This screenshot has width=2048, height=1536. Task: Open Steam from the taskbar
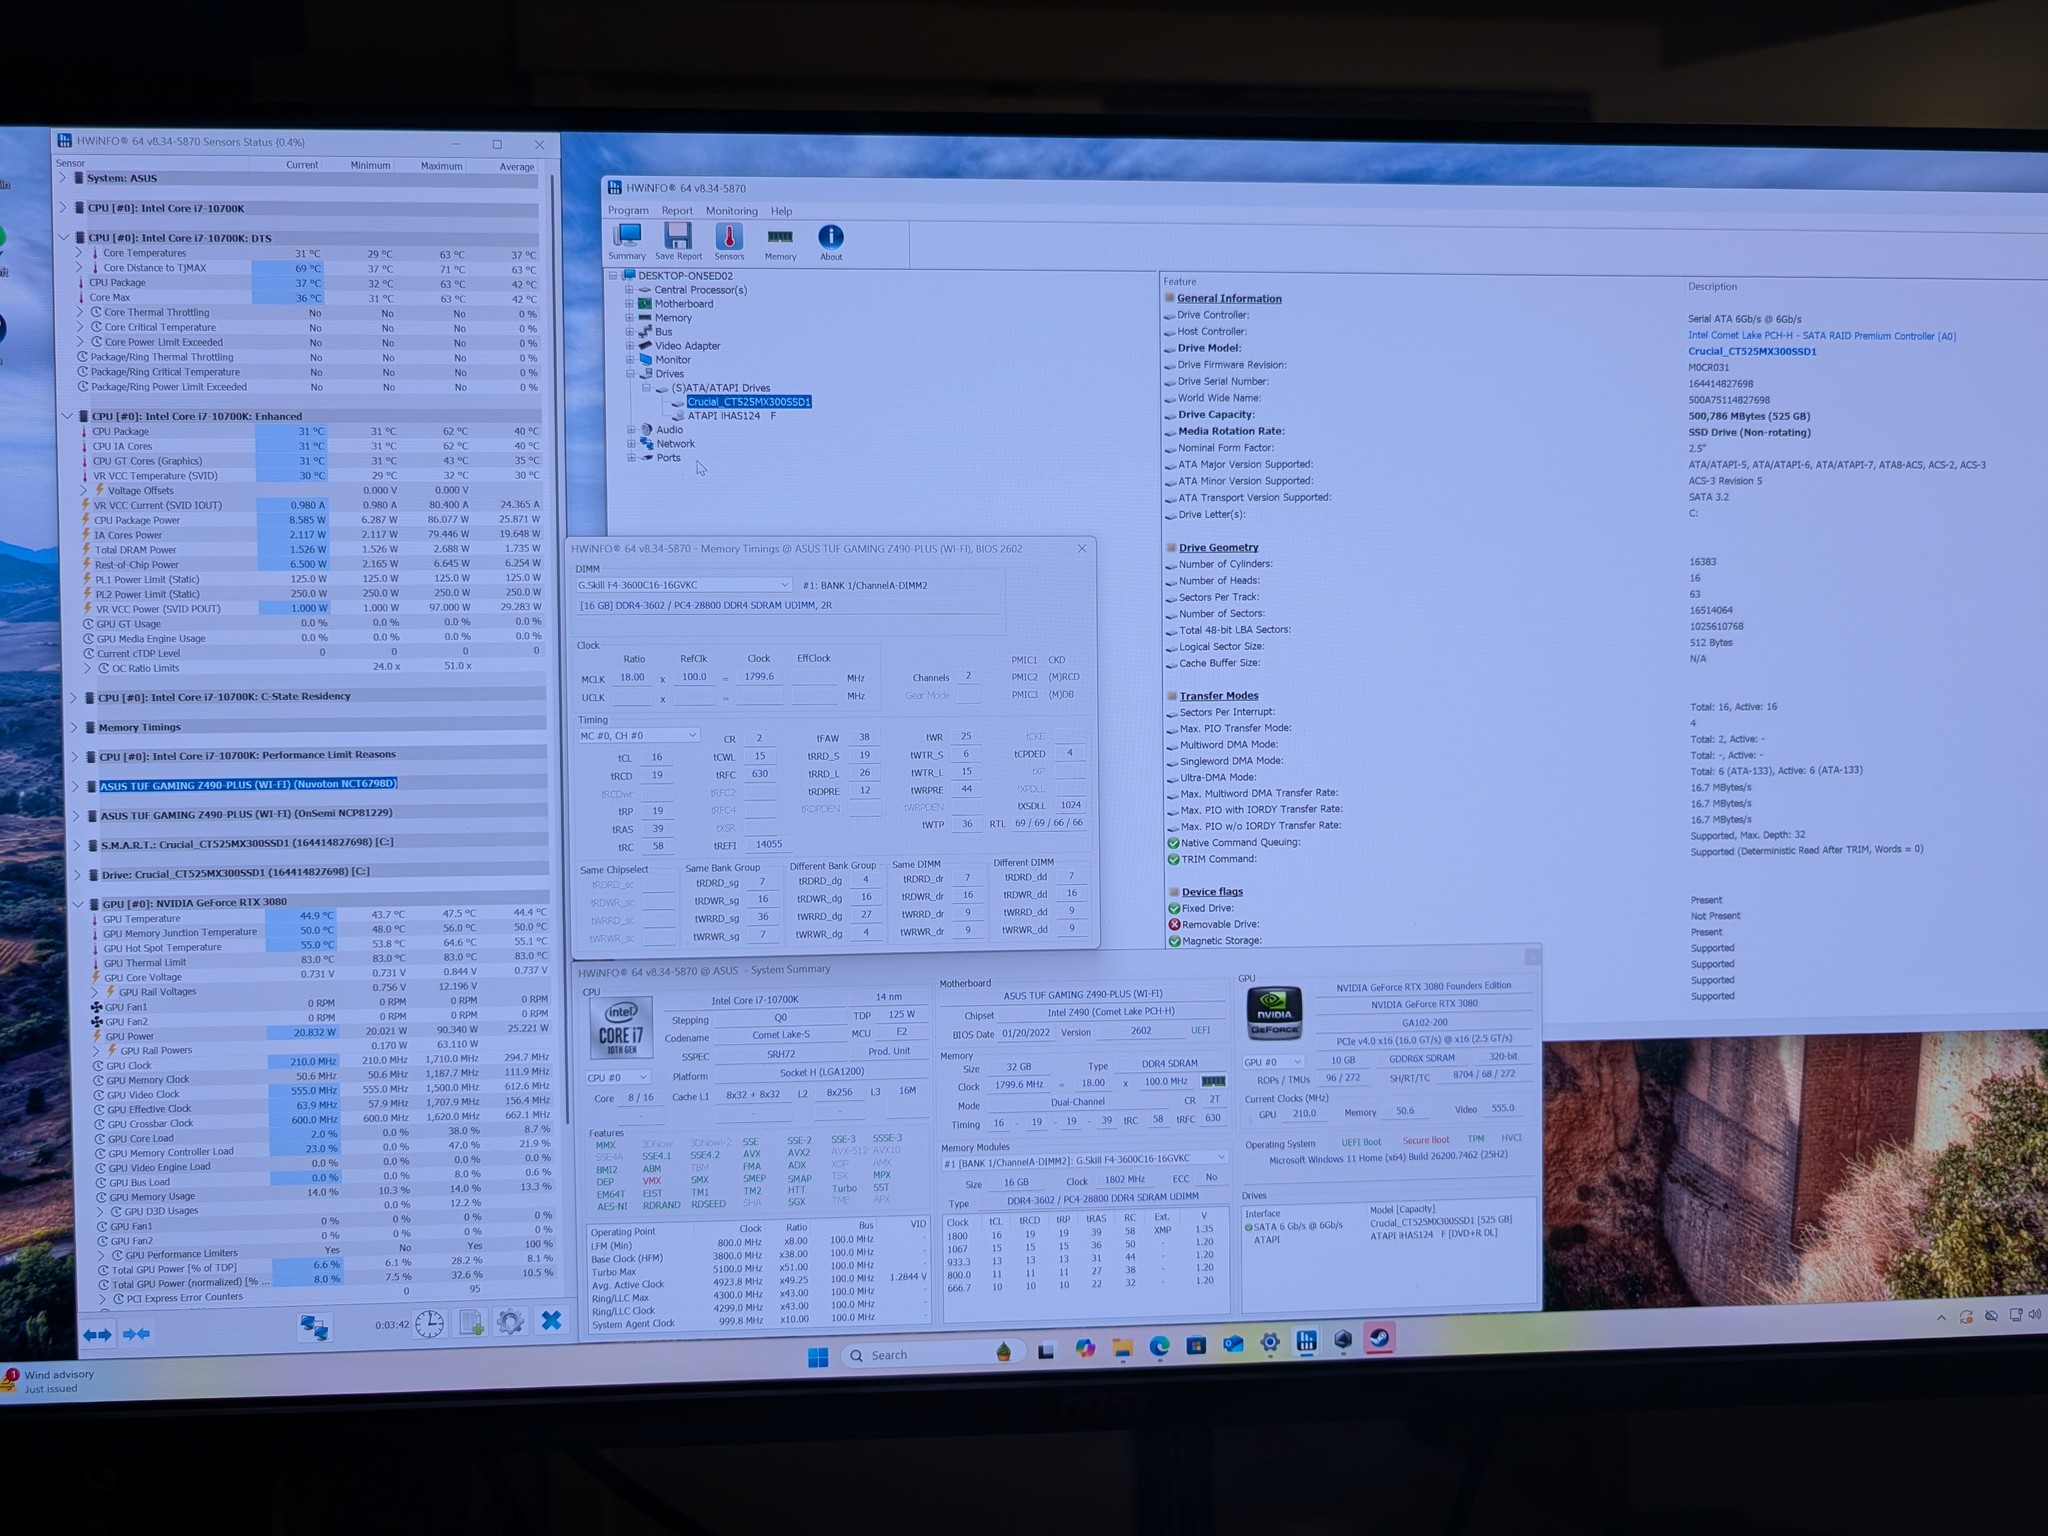pyautogui.click(x=1380, y=1338)
